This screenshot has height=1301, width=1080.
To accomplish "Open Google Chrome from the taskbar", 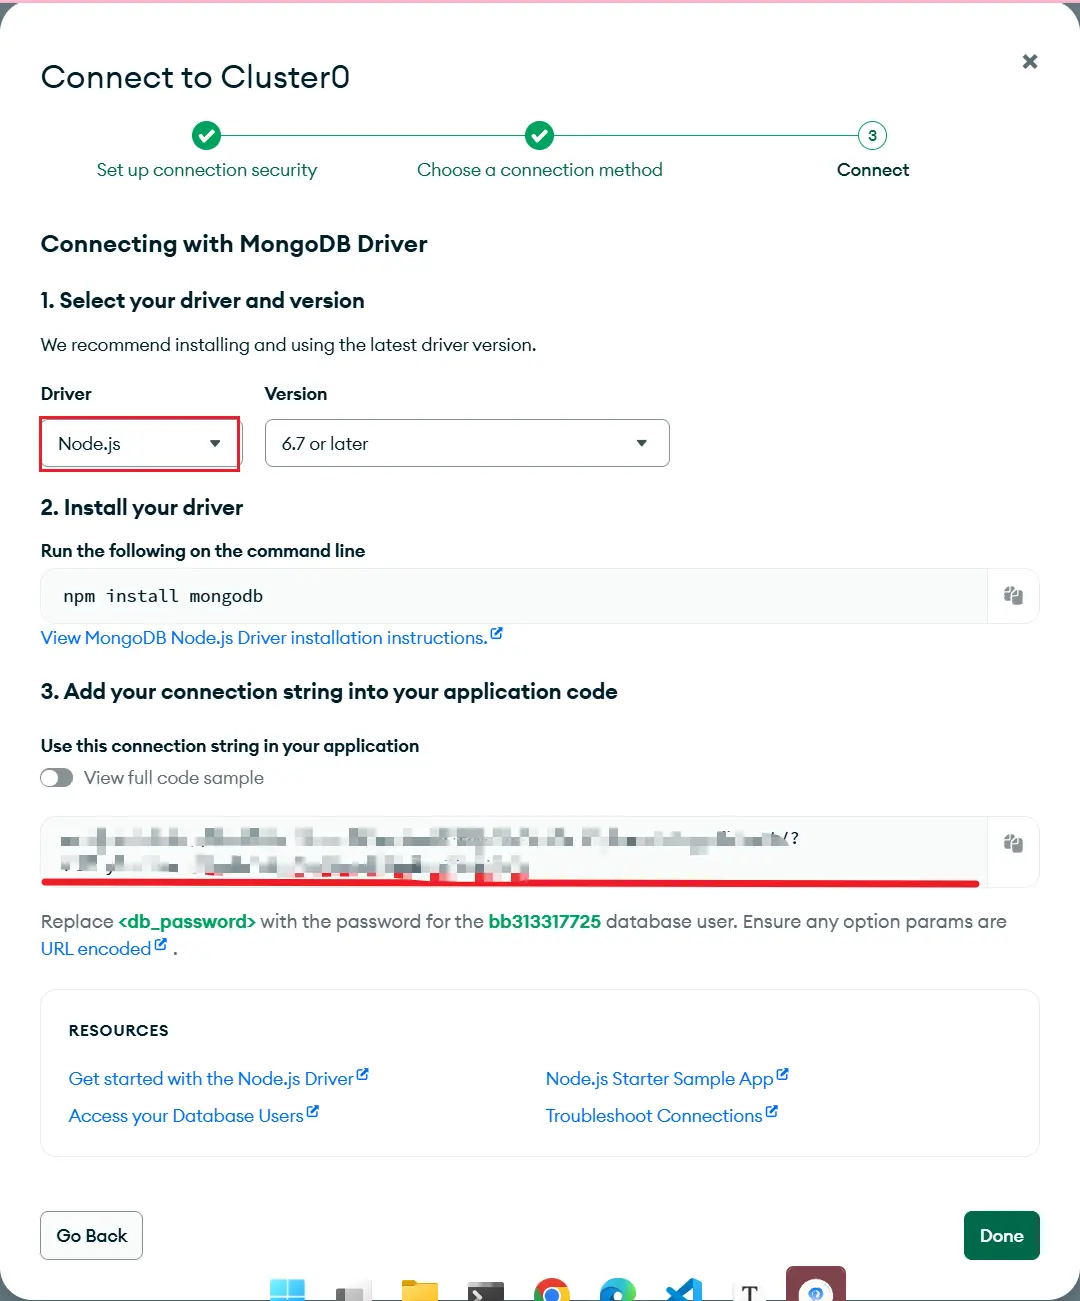I will click(x=552, y=1290).
